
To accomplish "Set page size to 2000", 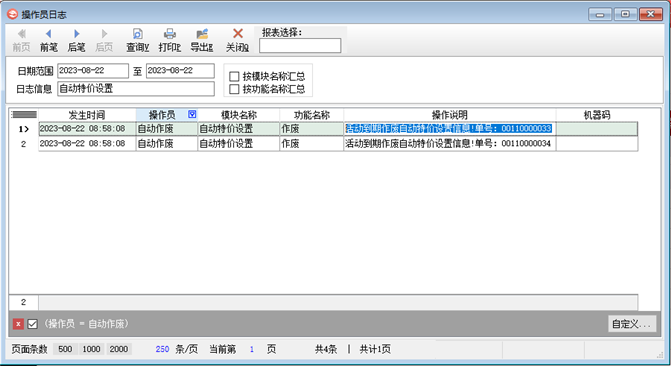I will 119,349.
